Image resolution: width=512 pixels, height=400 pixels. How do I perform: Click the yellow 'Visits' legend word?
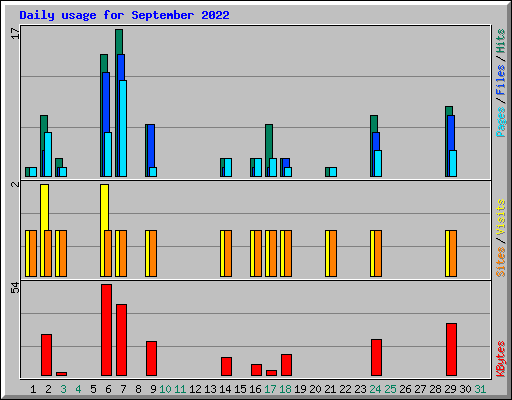tap(500, 217)
